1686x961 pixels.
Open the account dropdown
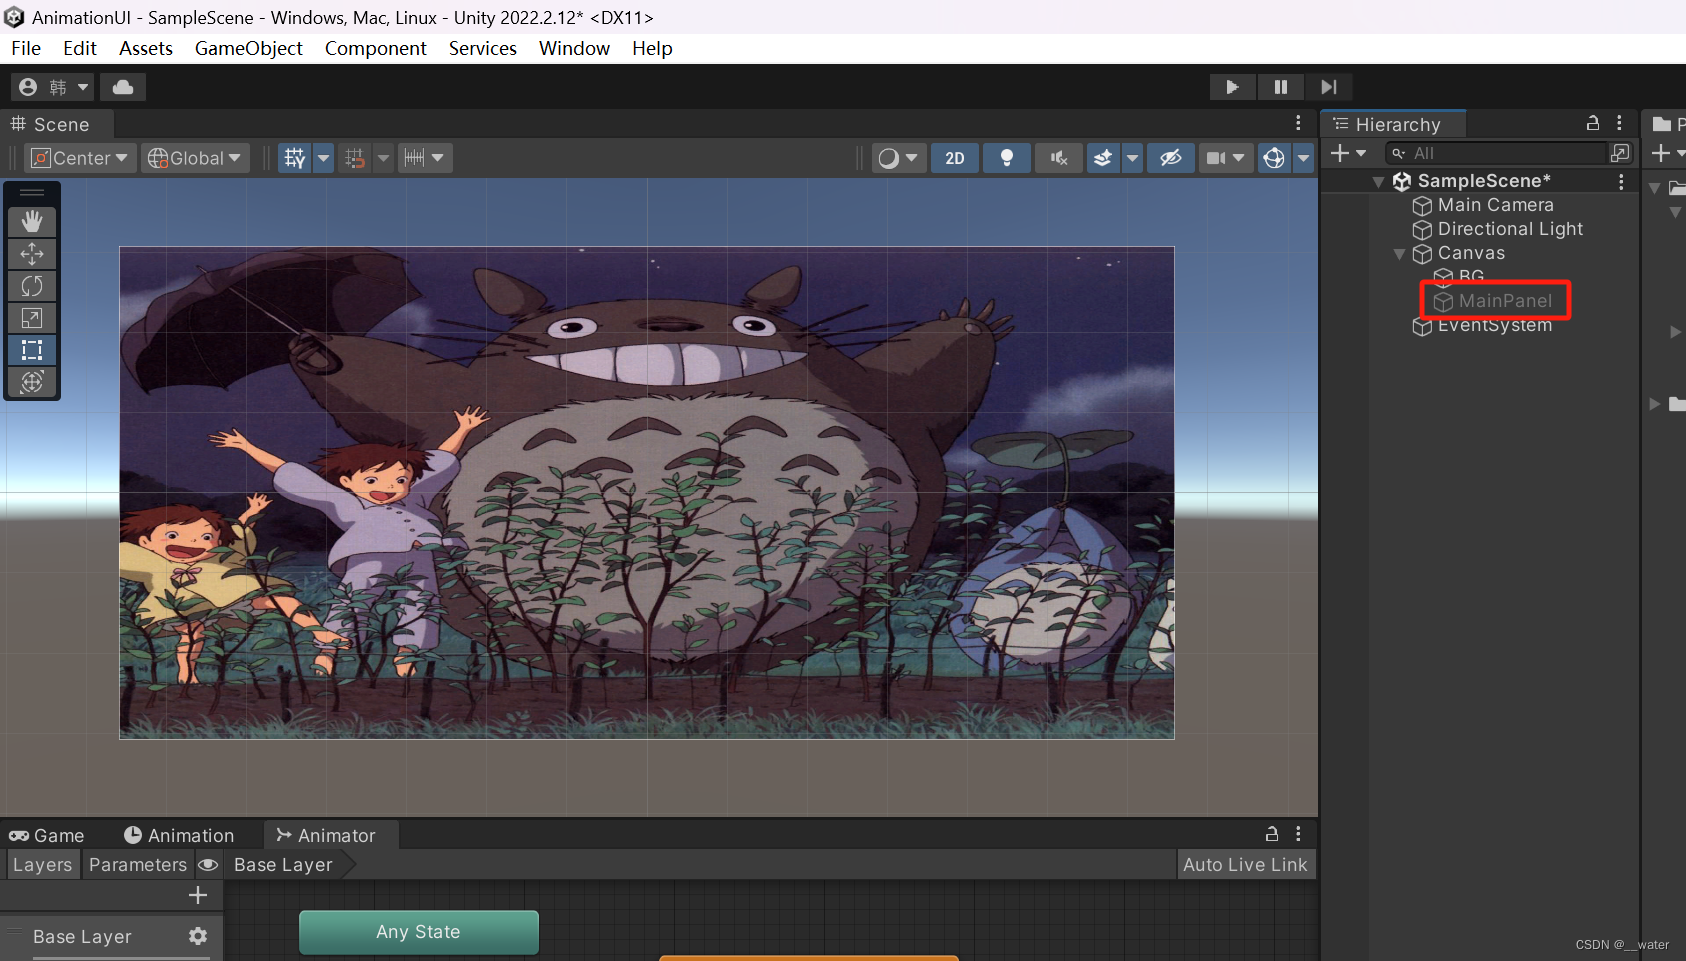point(54,87)
